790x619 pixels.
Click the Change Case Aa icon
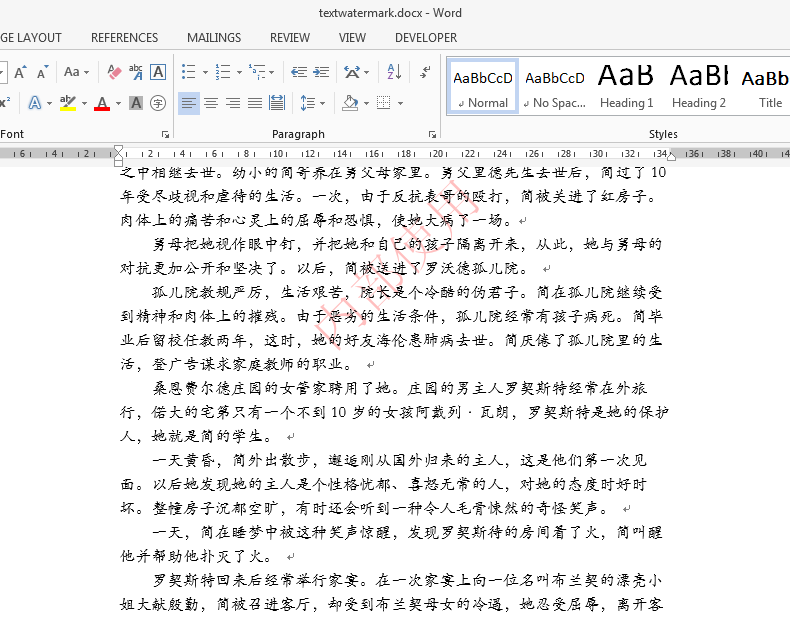point(71,72)
